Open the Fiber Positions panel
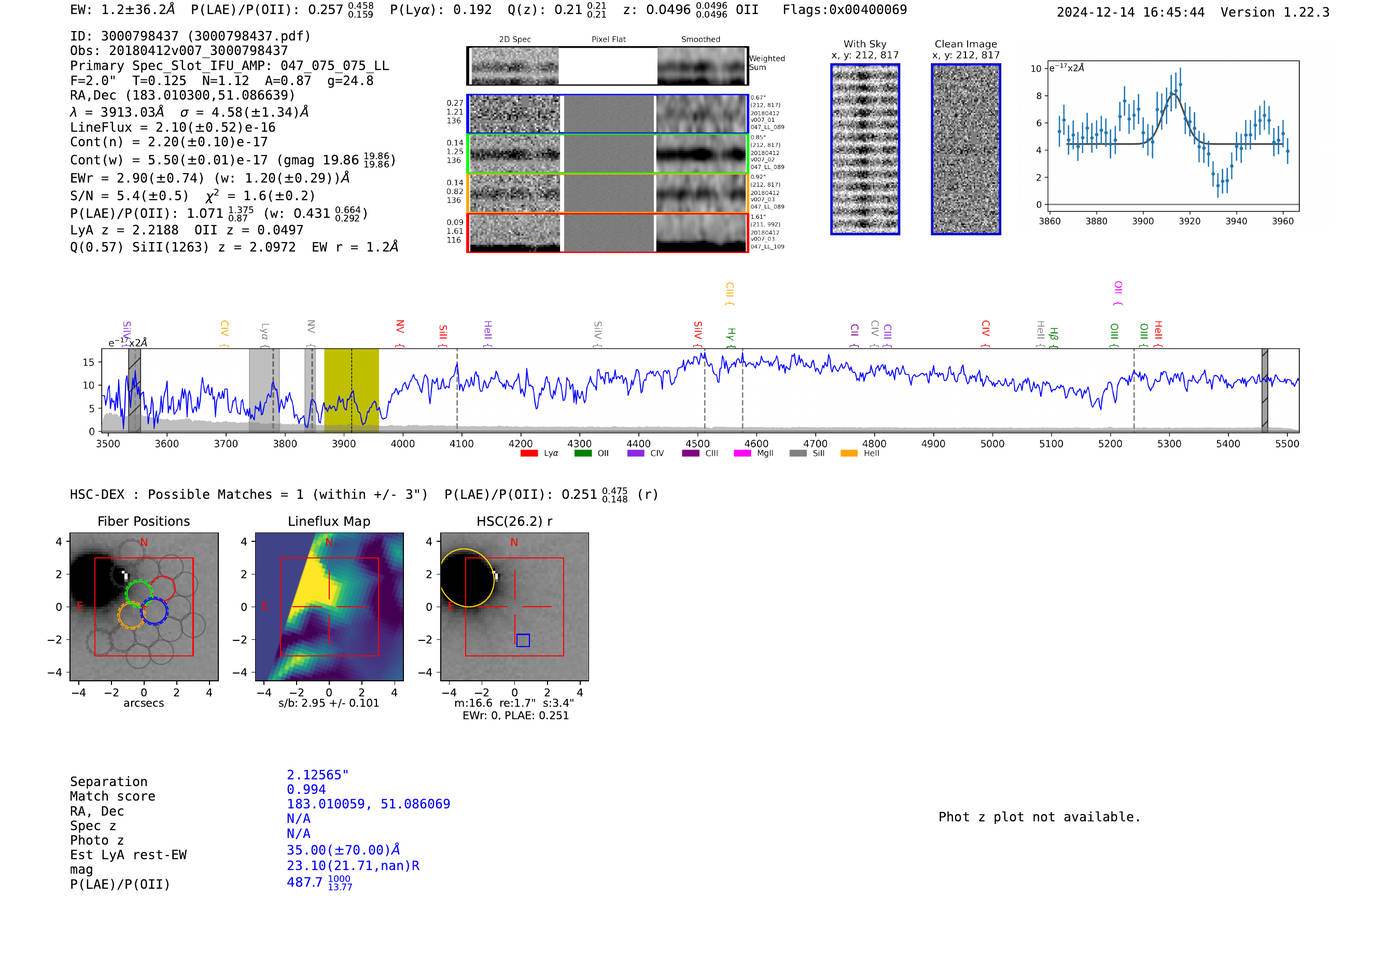This screenshot has height=953, width=1400. tap(143, 607)
